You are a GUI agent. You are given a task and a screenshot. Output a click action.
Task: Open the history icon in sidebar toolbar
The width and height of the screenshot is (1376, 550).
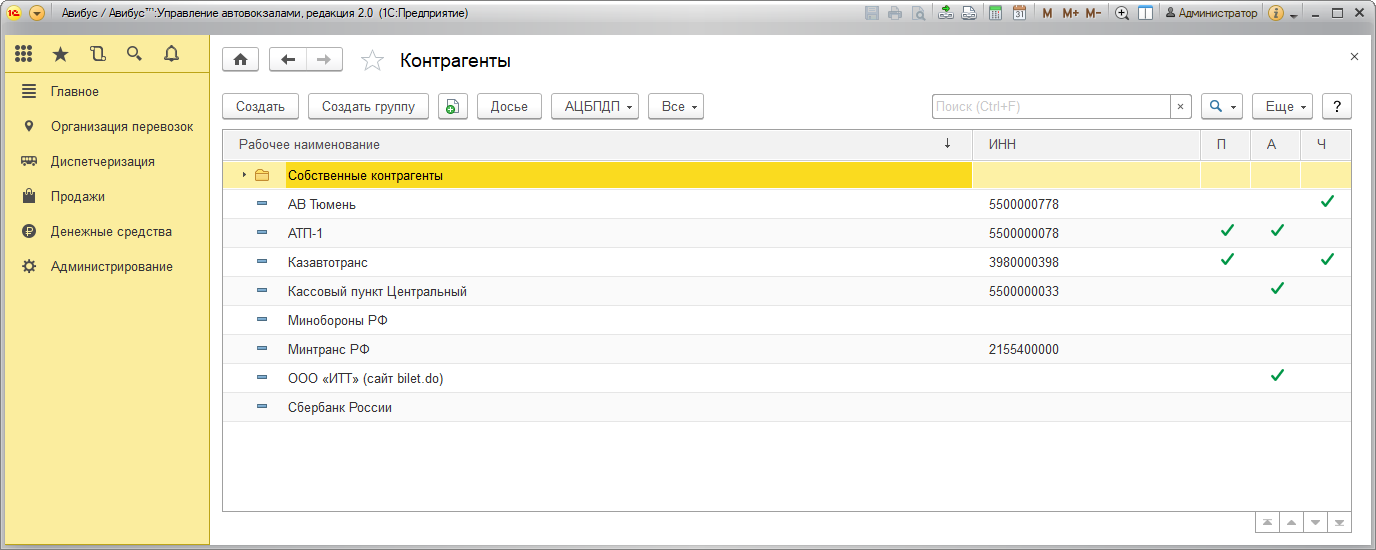[x=97, y=54]
